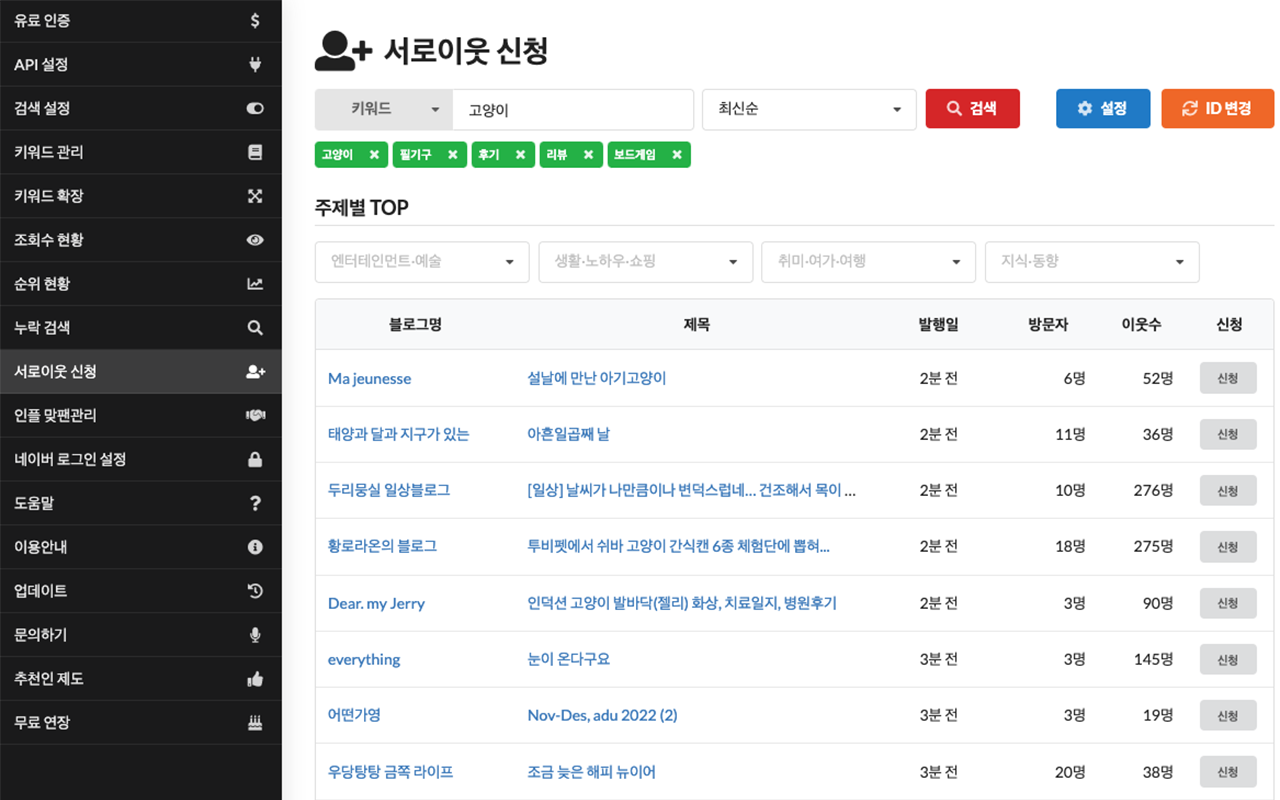Click the 업데이트 history icon
Image resolution: width=1280 pixels, height=800 pixels.
(x=255, y=591)
